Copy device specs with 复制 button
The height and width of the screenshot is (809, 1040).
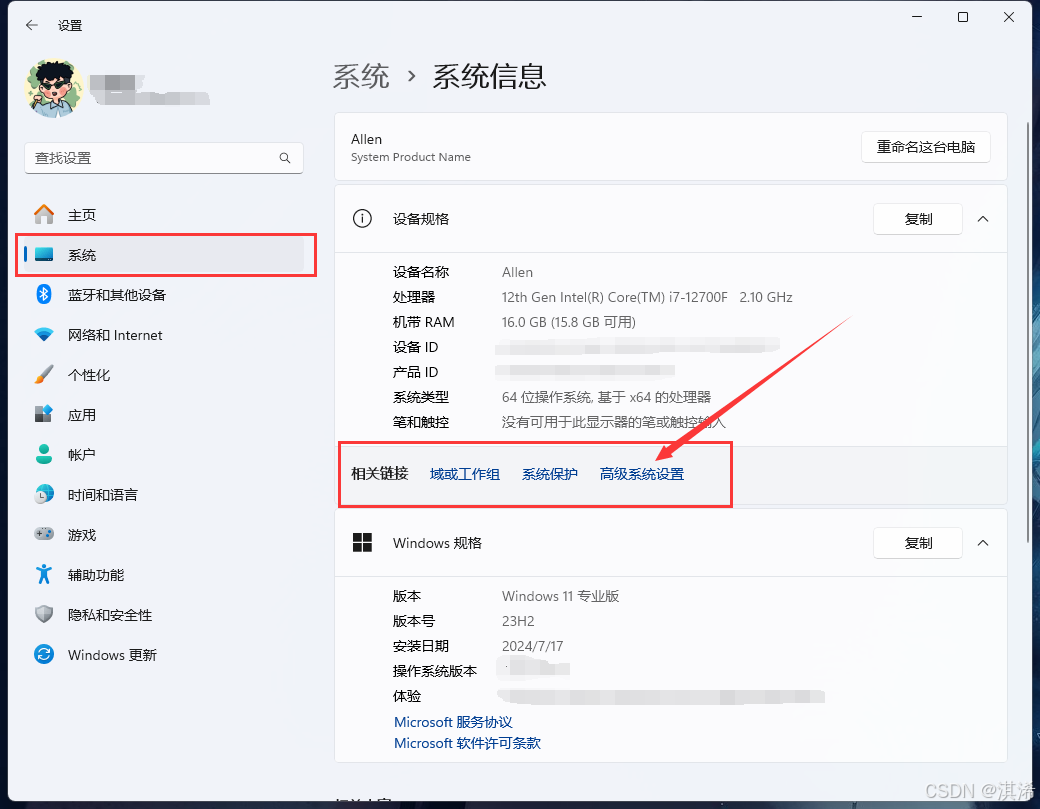[x=918, y=219]
